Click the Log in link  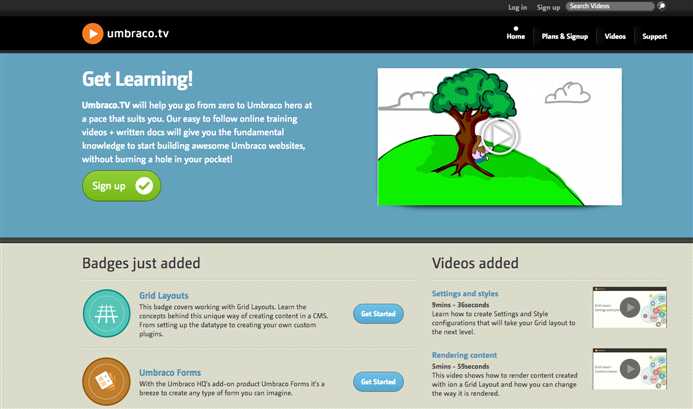click(518, 7)
